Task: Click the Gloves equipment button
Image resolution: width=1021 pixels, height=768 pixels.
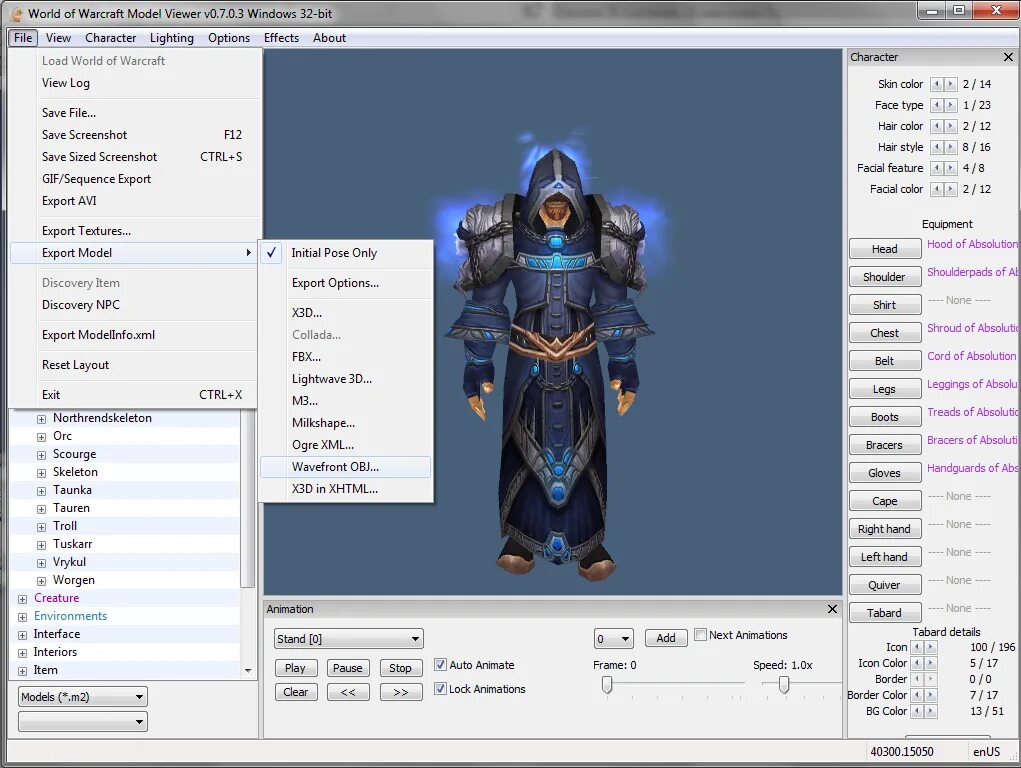Action: click(885, 473)
